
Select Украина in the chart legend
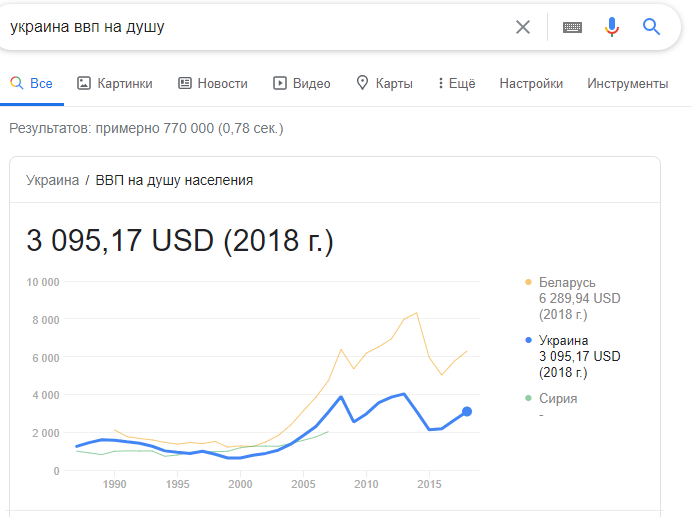(x=564, y=340)
